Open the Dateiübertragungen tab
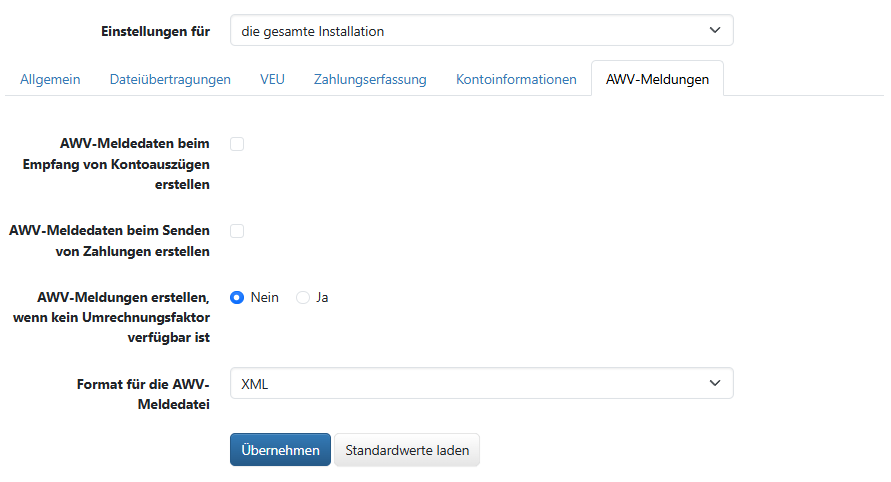 tap(170, 79)
